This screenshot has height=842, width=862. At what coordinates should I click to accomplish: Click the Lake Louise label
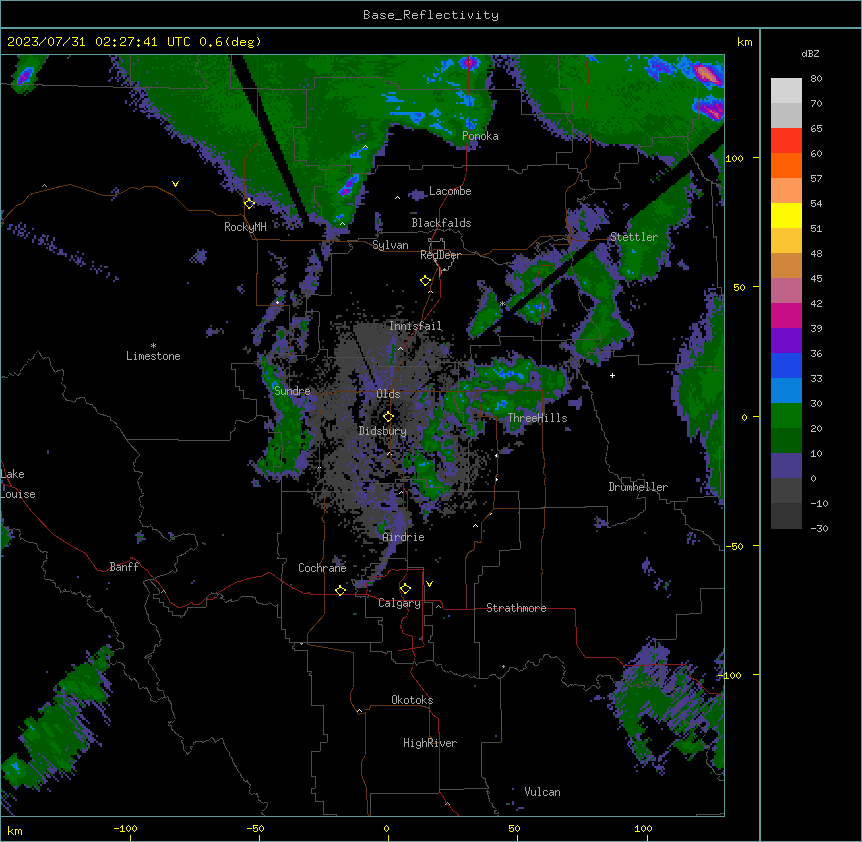(x=18, y=484)
